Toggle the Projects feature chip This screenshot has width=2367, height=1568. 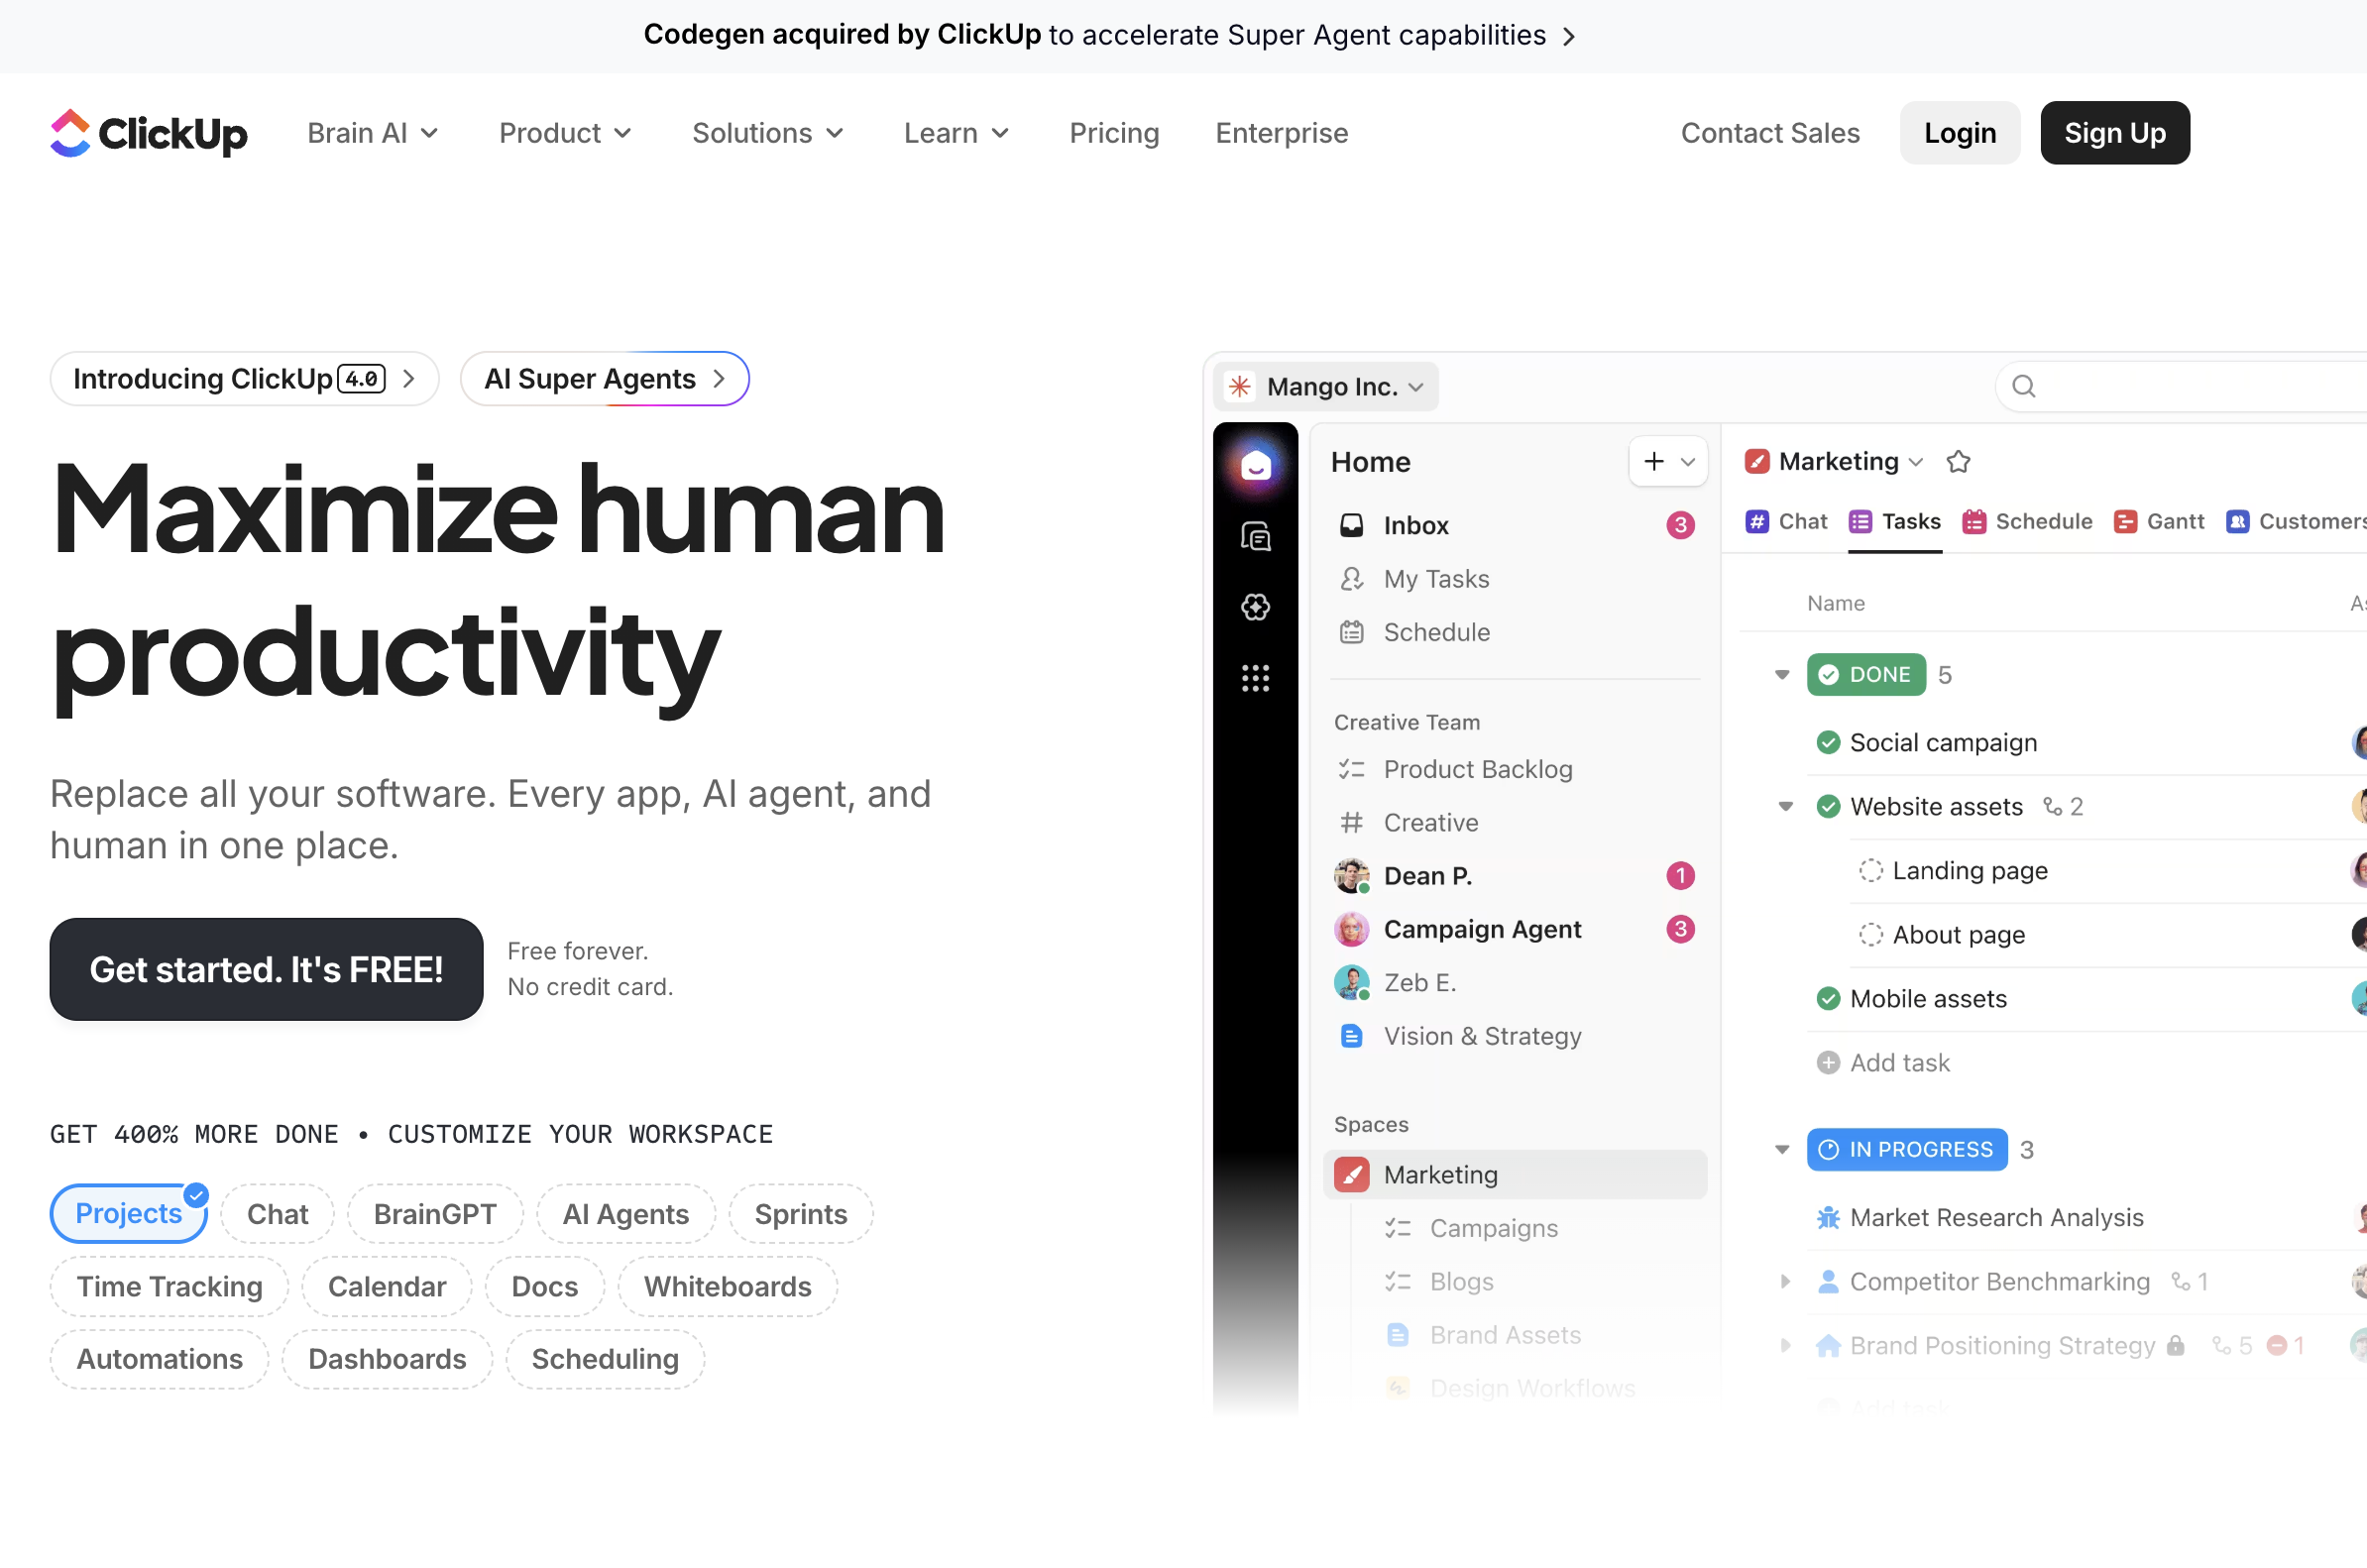pos(128,1213)
